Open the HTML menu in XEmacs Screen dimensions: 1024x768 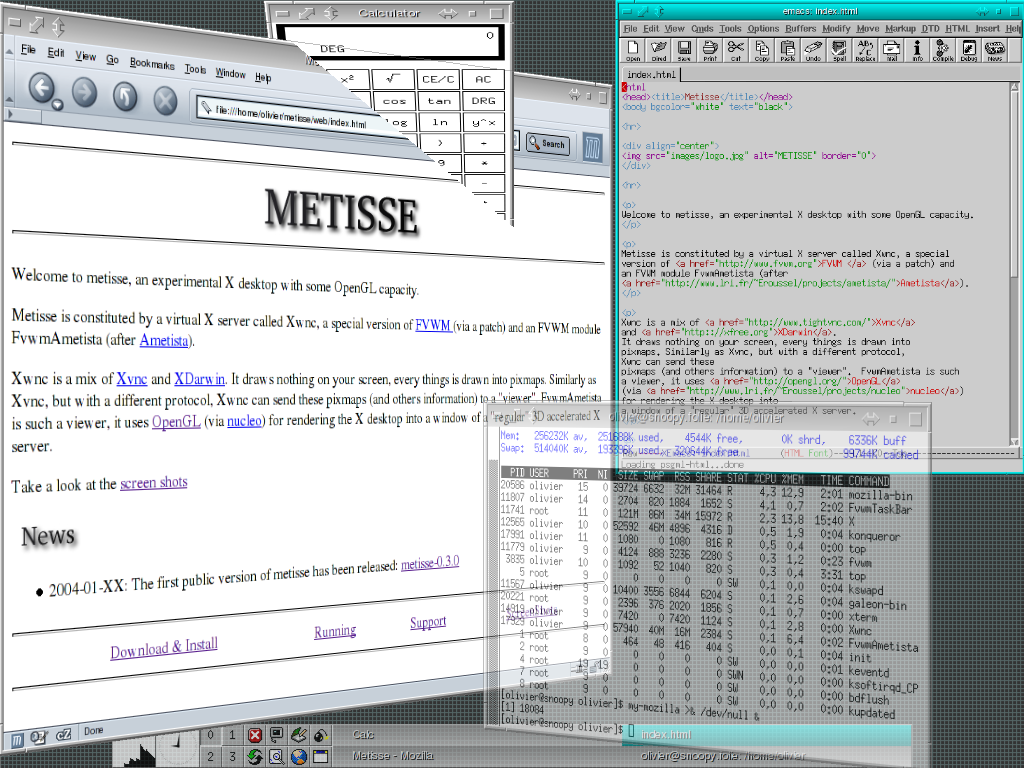[957, 28]
